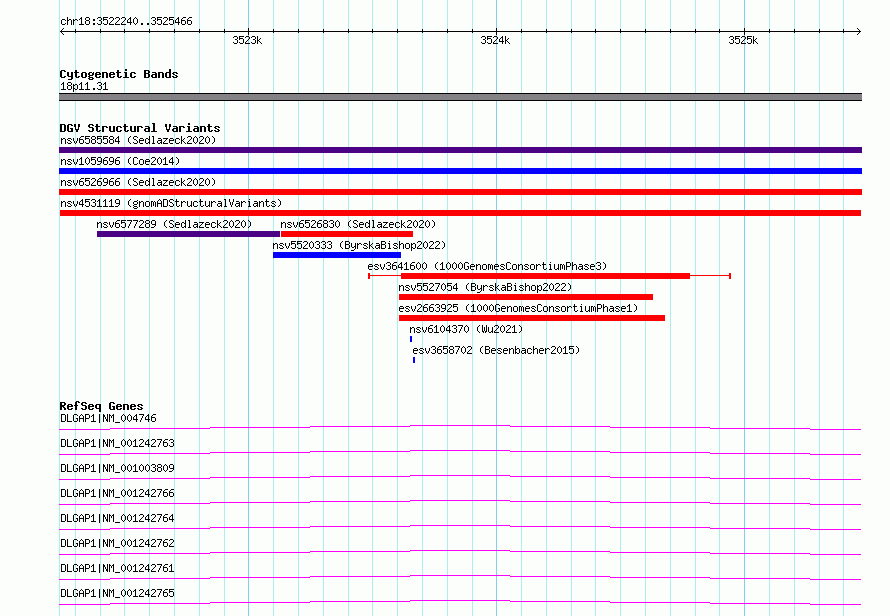The height and width of the screenshot is (616, 890).
Task: Click the nsv5520333 (ByrskaBishop2022) label
Action: tap(359, 245)
